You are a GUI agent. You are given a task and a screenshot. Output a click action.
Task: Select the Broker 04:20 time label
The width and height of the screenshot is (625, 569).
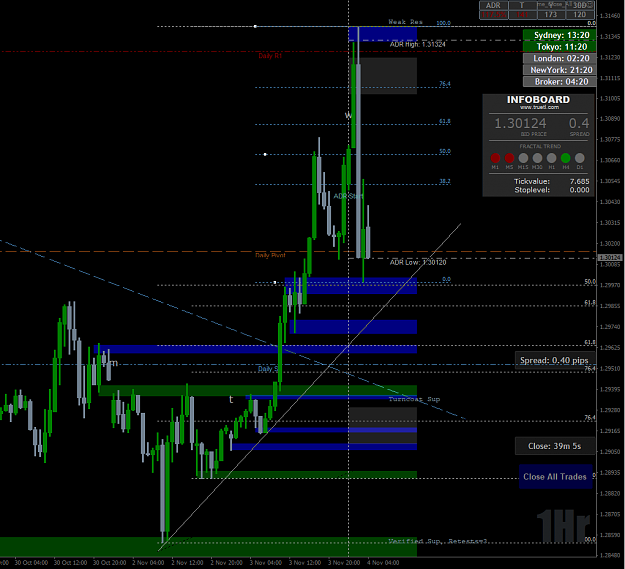click(x=560, y=81)
